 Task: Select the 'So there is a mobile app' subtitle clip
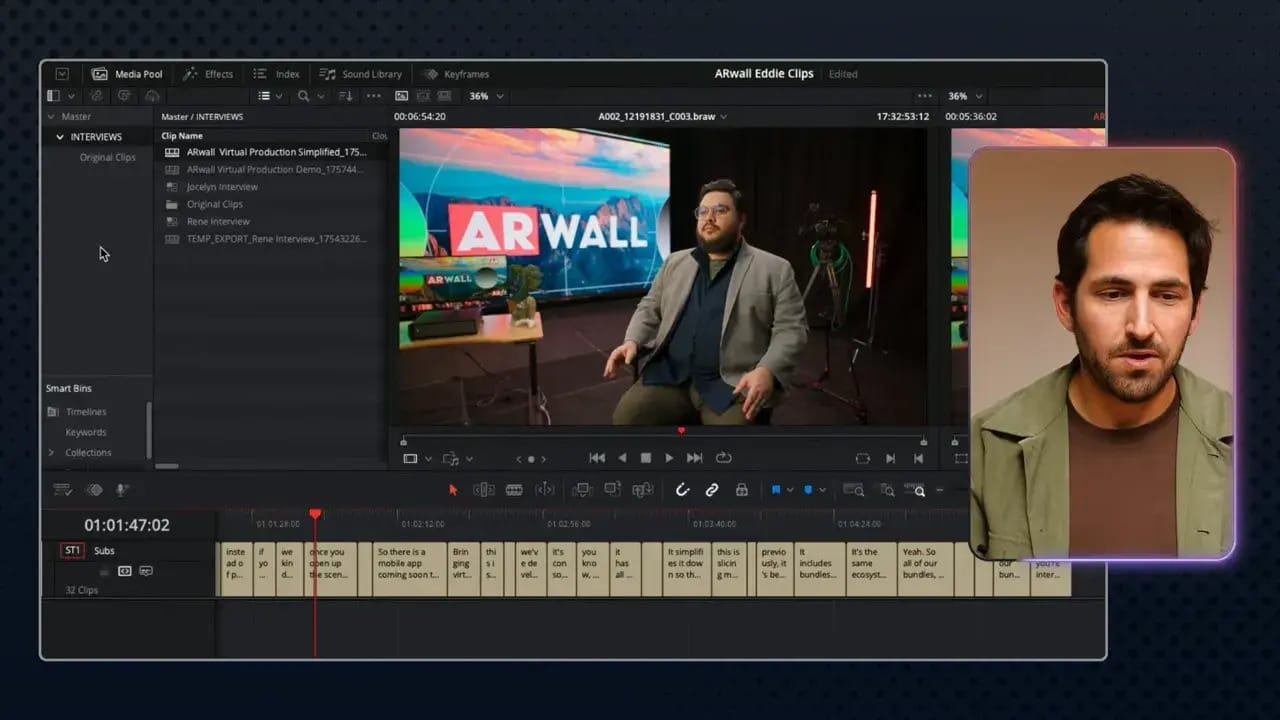tap(409, 569)
